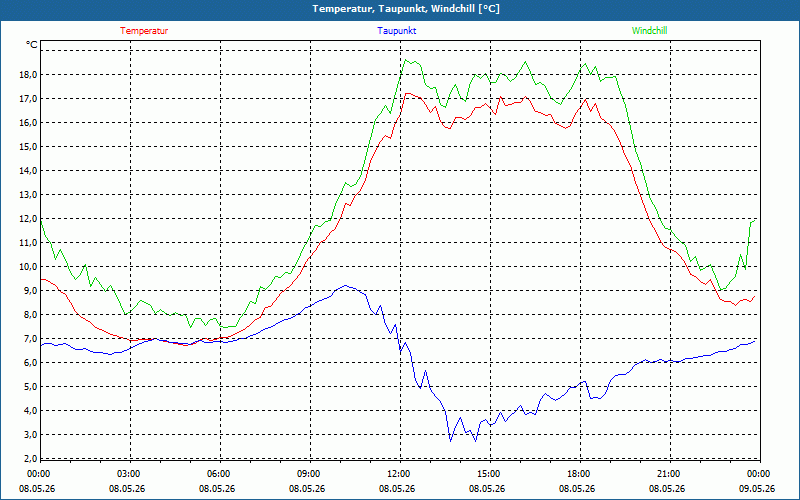Click the '14,0' y-axis value
The height and width of the screenshot is (500, 800).
coord(28,170)
